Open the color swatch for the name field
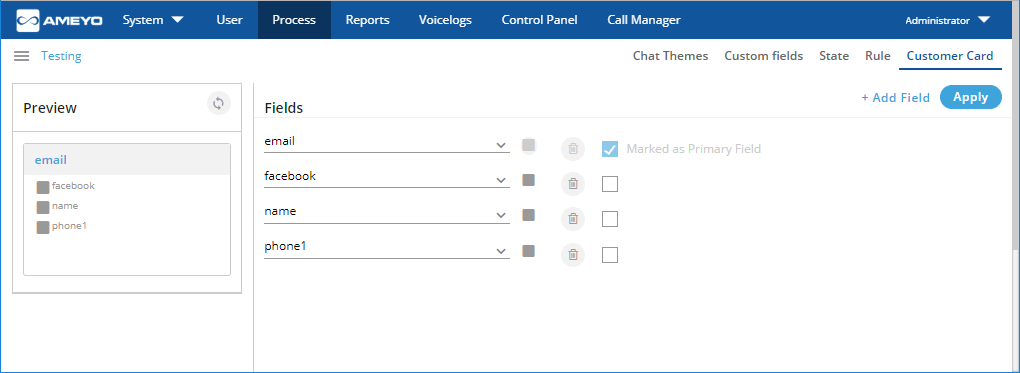1020x373 pixels. [529, 215]
